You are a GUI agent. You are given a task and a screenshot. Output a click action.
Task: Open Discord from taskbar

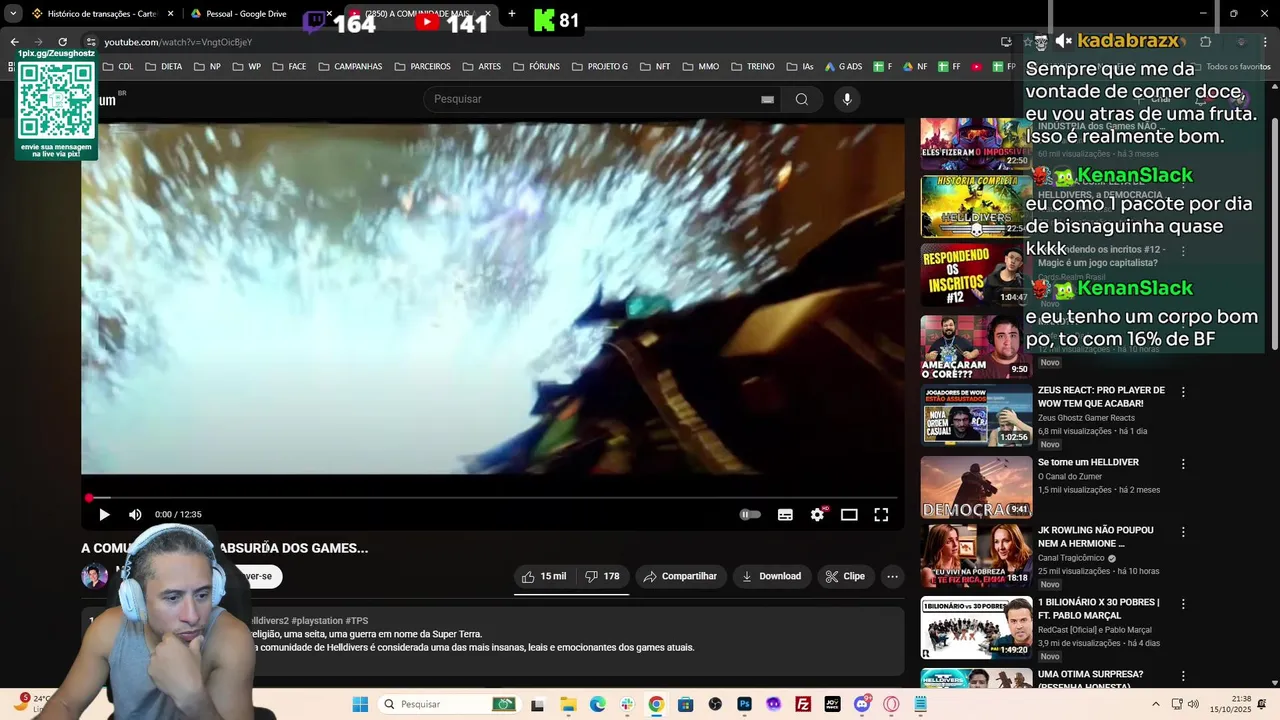click(862, 705)
